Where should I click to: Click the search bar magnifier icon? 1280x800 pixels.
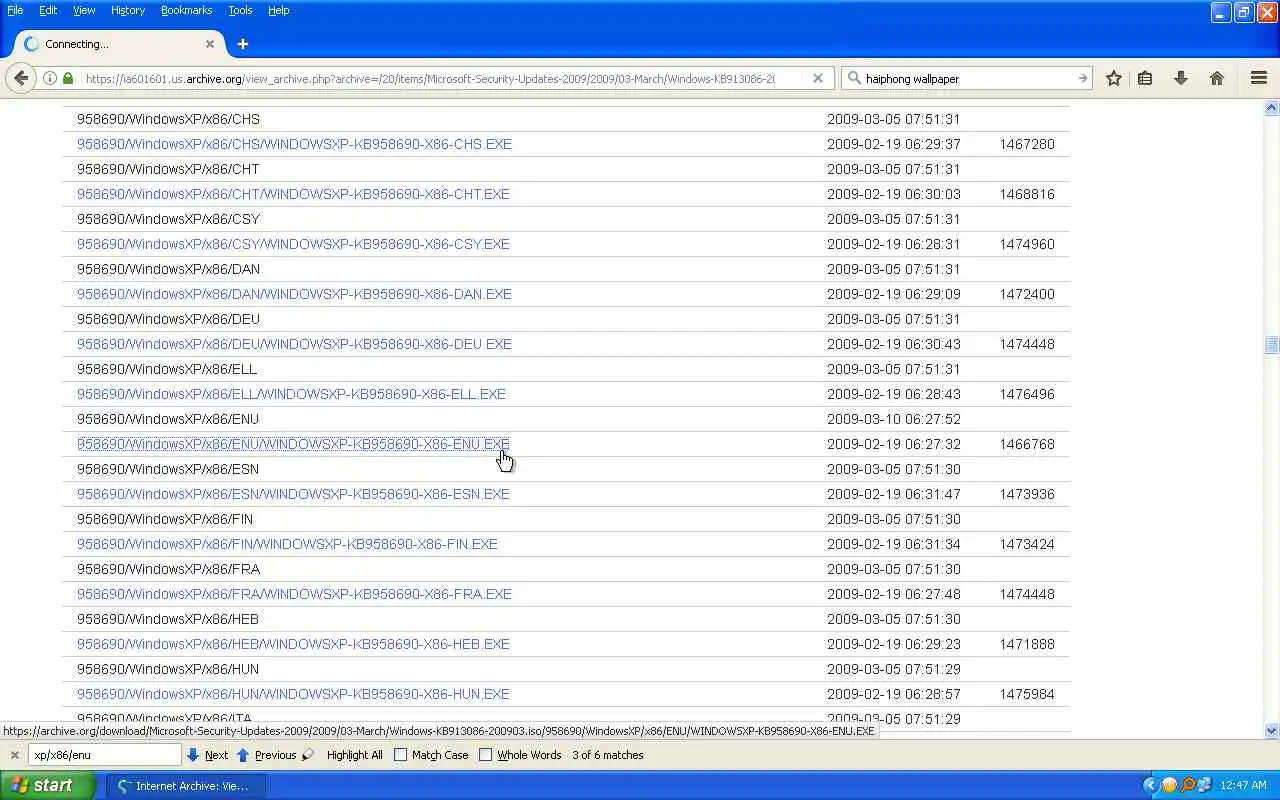point(854,78)
